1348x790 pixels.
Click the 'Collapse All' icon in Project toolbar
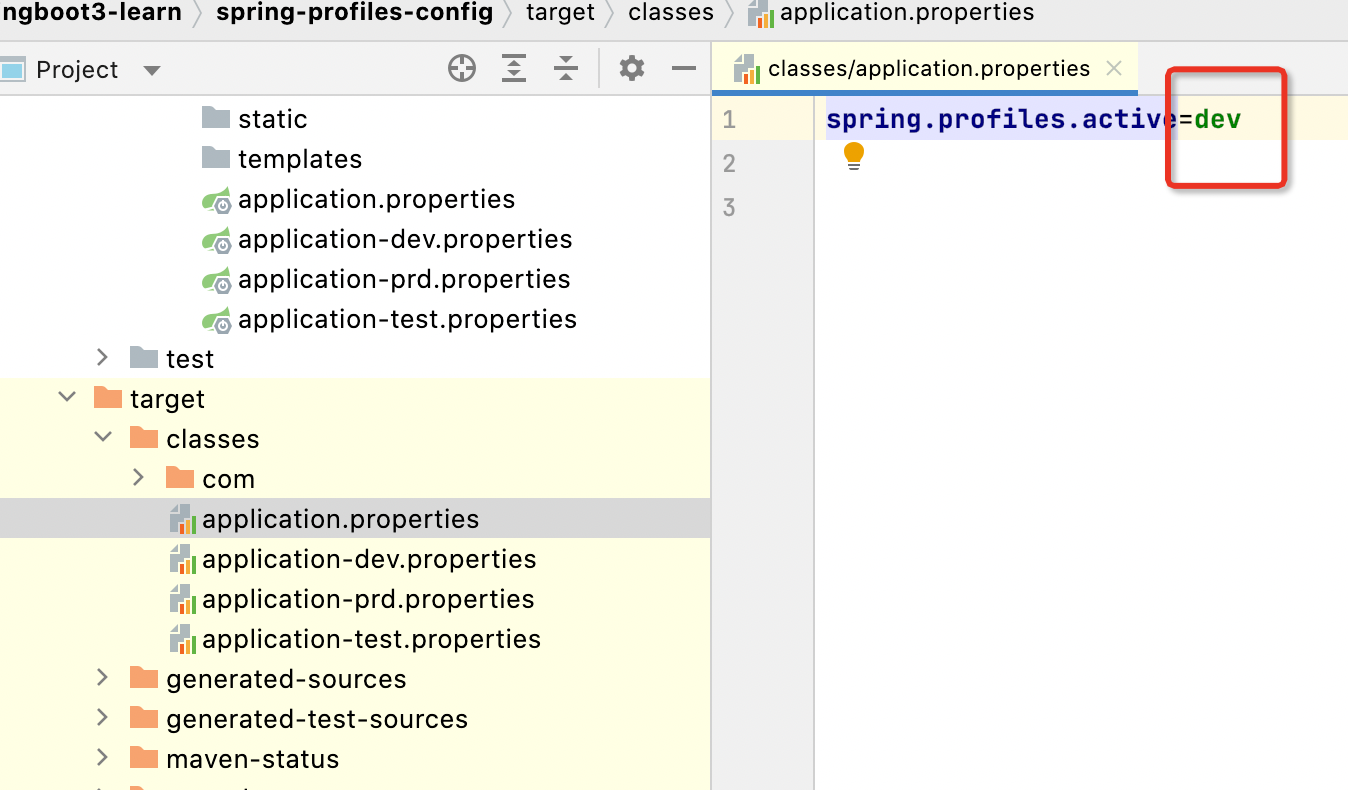click(x=565, y=69)
